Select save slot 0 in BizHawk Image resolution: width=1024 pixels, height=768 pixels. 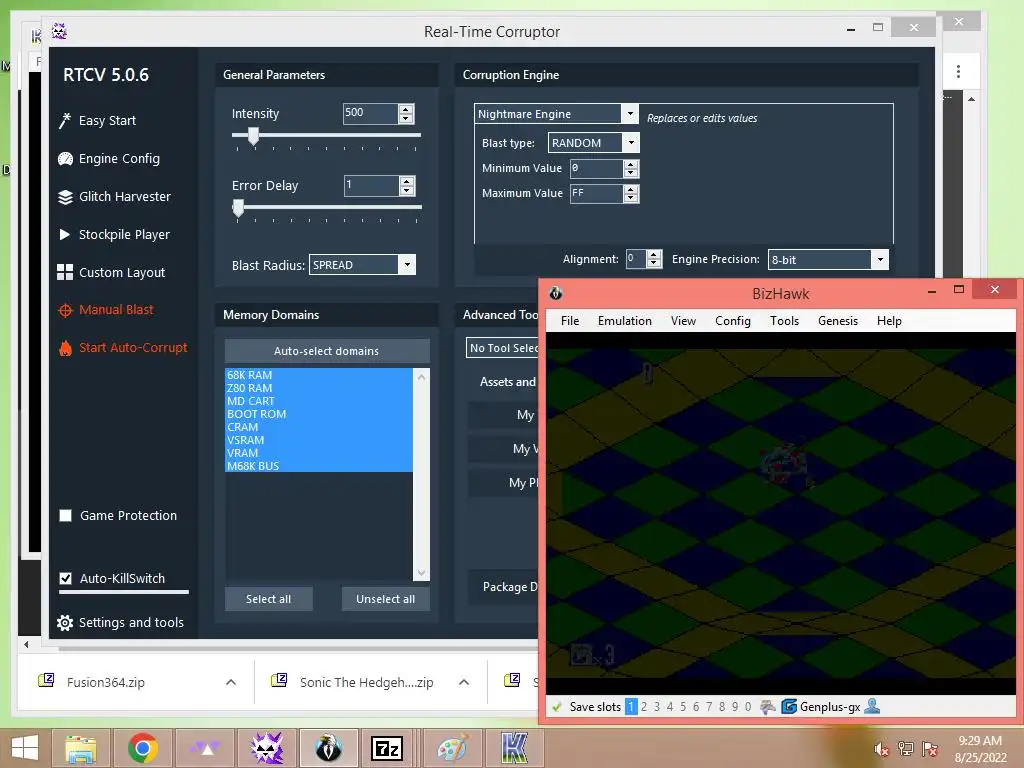[x=748, y=707]
